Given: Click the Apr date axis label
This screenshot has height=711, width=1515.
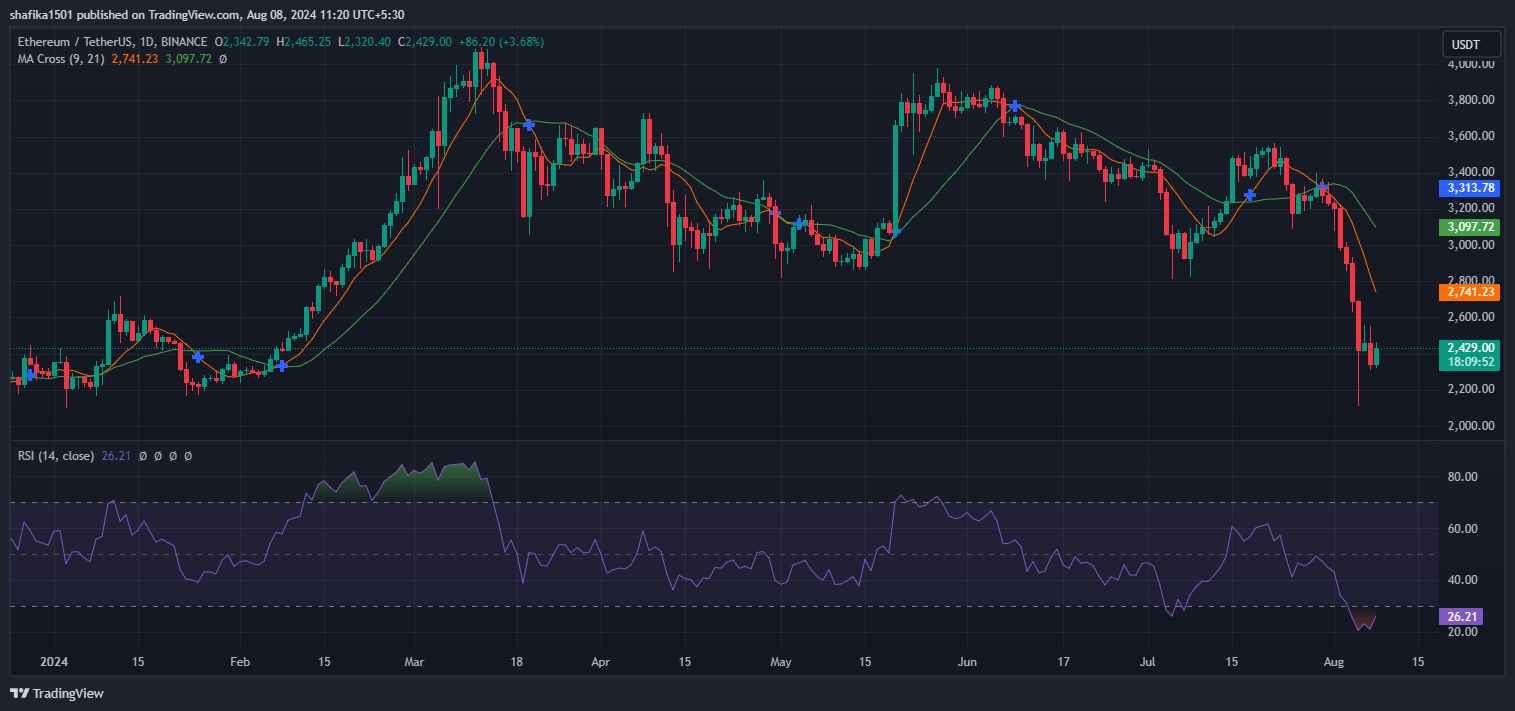Looking at the screenshot, I should coord(600,662).
